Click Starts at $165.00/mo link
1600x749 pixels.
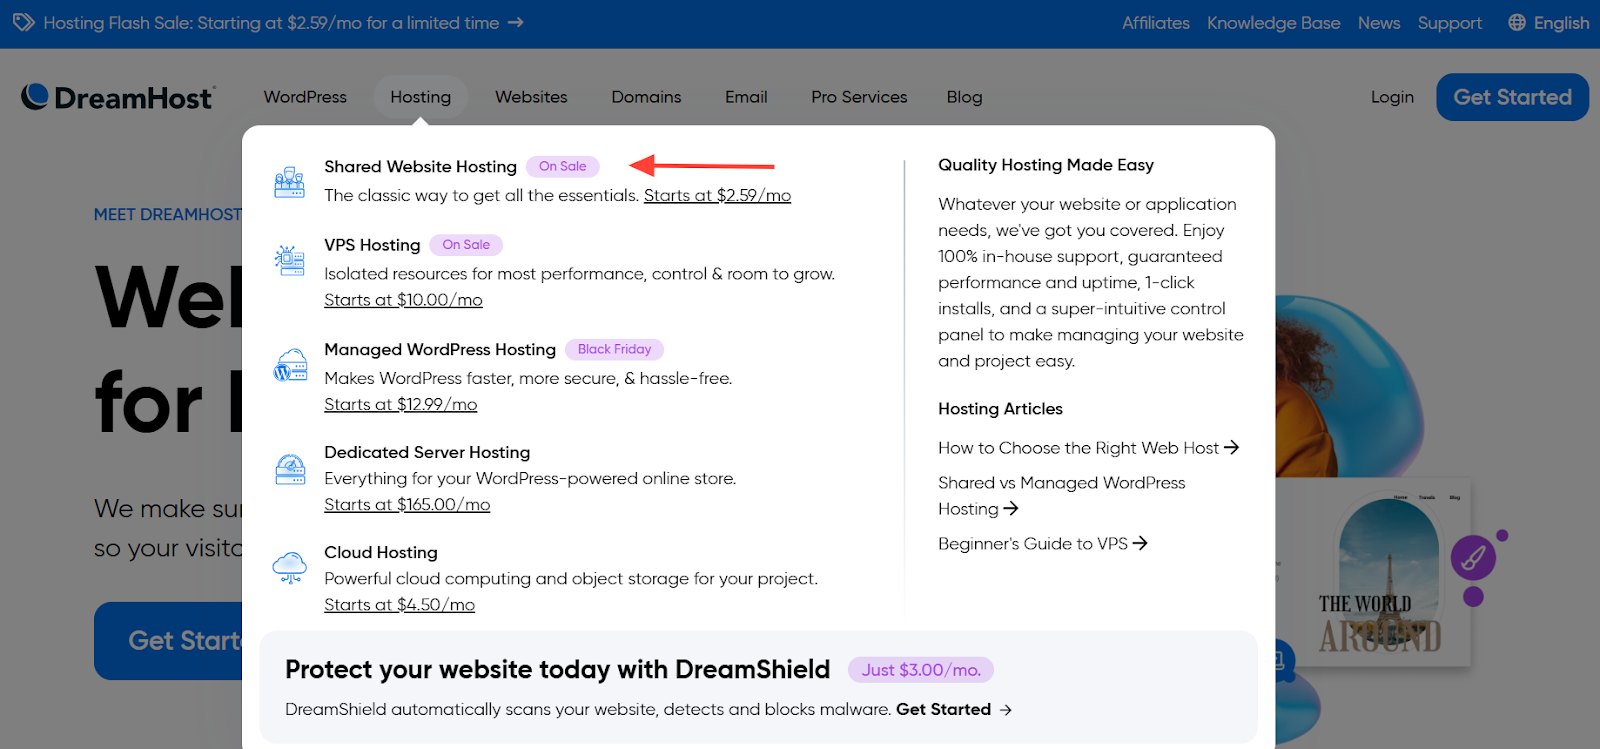(x=407, y=505)
